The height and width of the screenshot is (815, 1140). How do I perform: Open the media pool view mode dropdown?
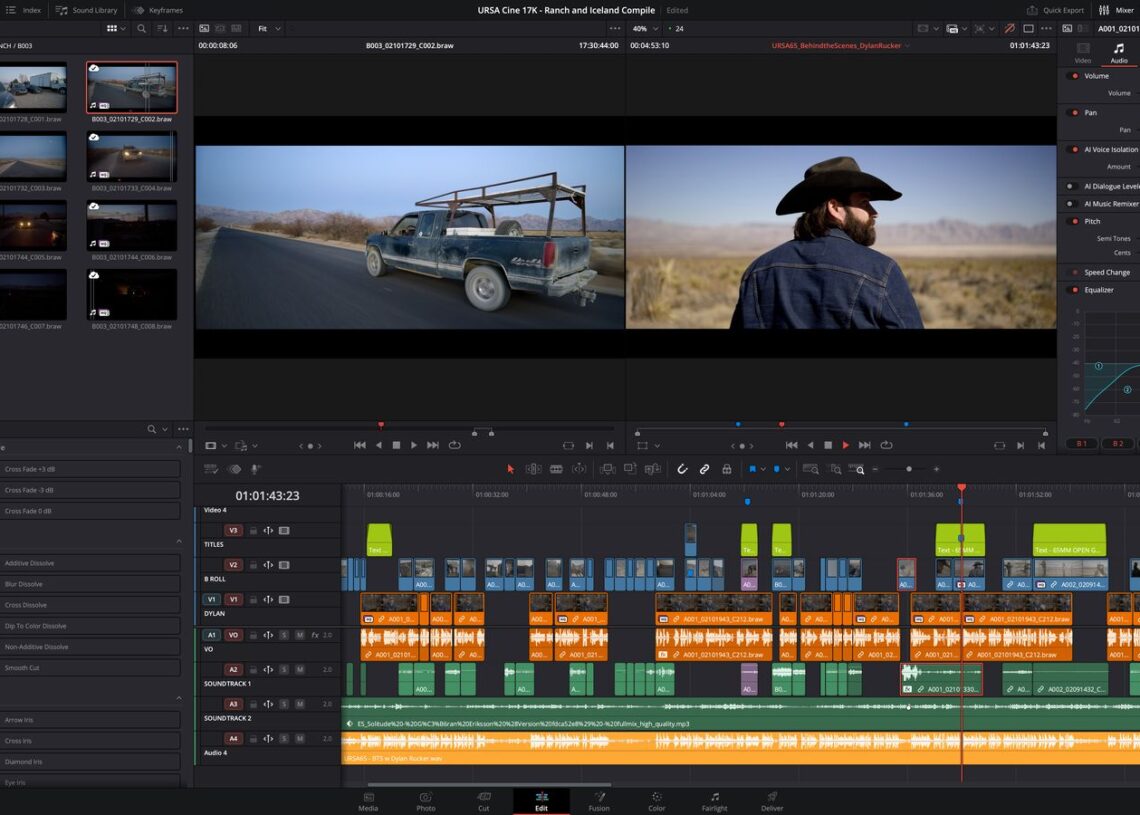pyautogui.click(x=116, y=28)
